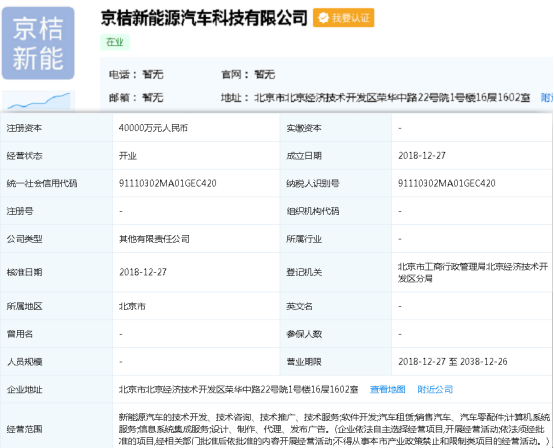This screenshot has width=554, height=448.
Task: Click 核准日期 value 2018-12-27
Action: pos(143,272)
